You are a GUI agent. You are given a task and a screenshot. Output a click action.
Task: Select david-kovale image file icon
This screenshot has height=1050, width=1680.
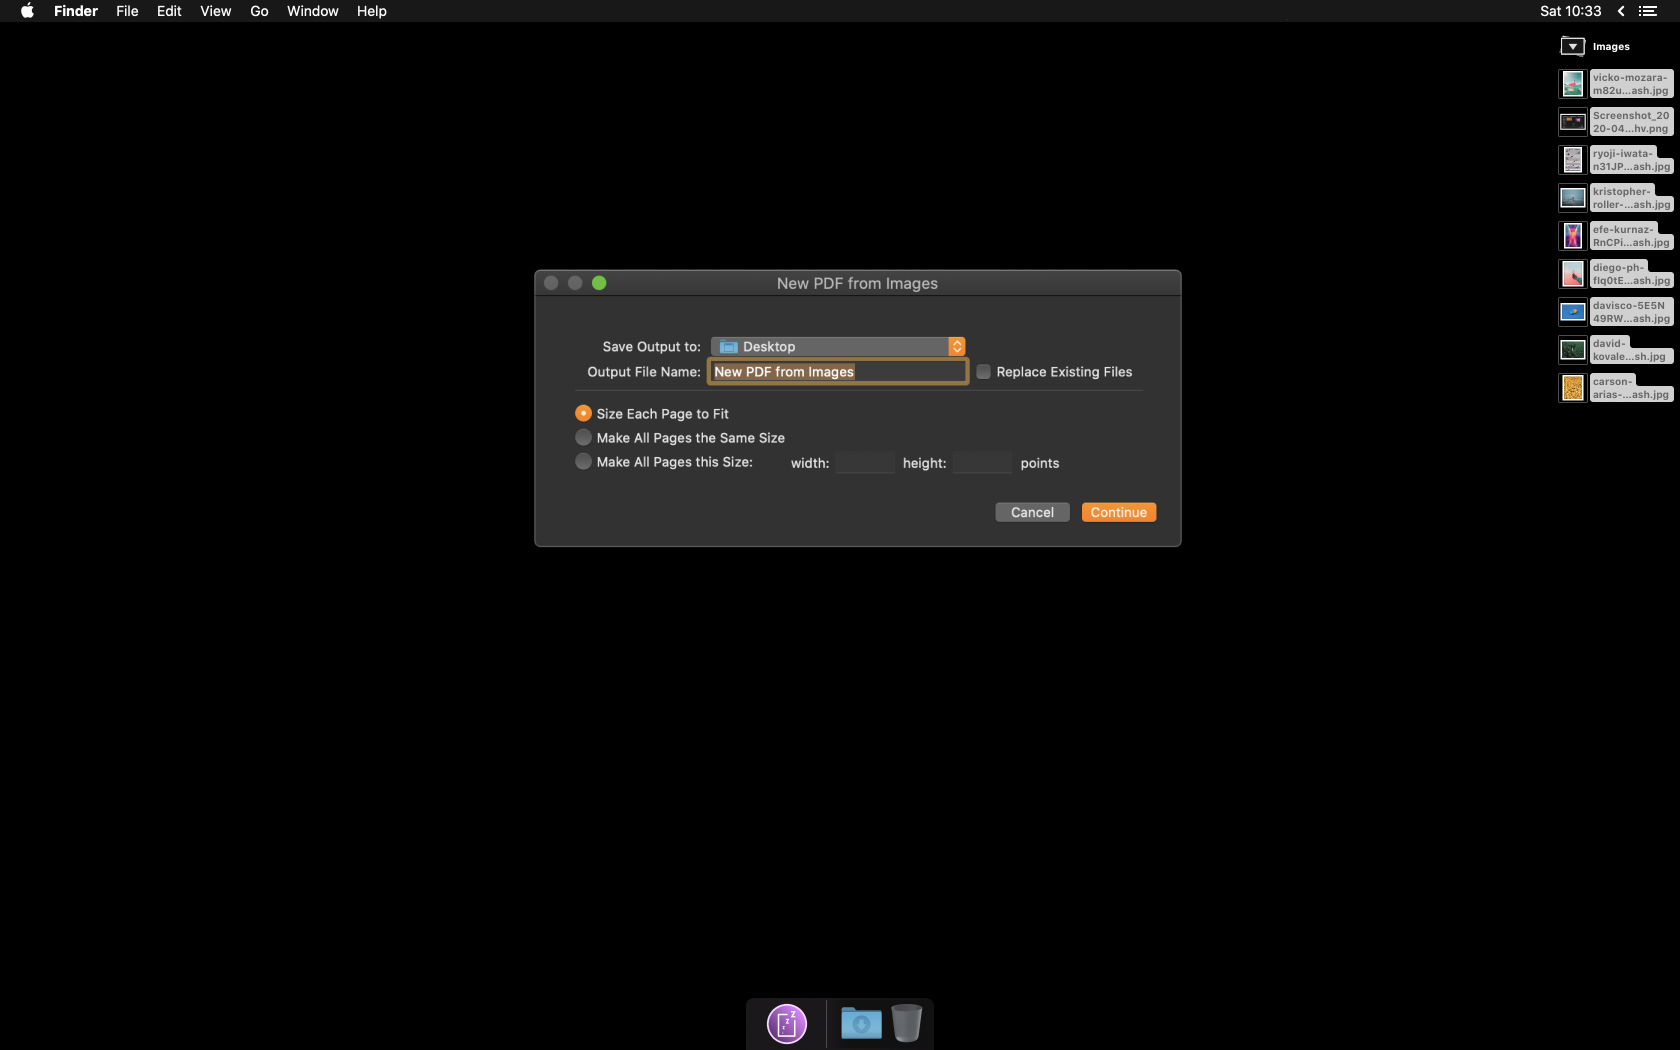tap(1573, 350)
